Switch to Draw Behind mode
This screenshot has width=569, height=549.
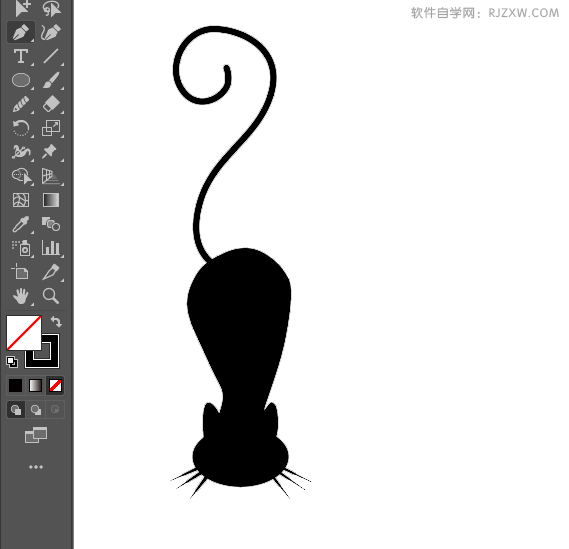pos(36,410)
